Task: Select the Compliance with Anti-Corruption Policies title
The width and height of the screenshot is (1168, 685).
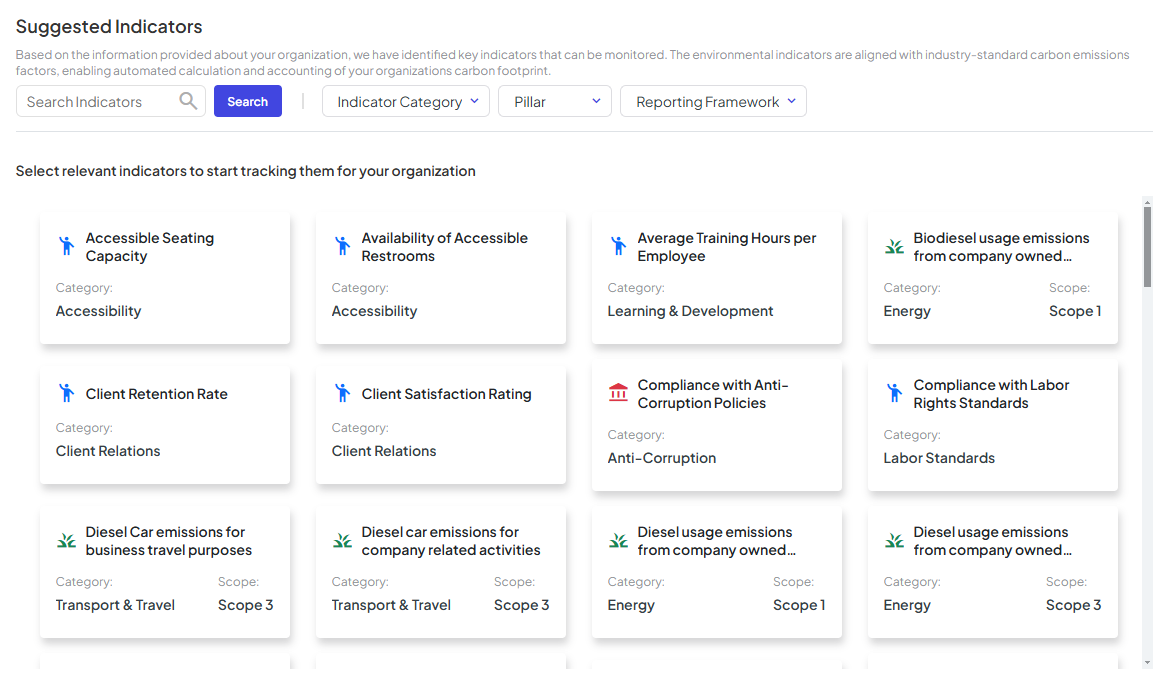Action: pyautogui.click(x=713, y=394)
